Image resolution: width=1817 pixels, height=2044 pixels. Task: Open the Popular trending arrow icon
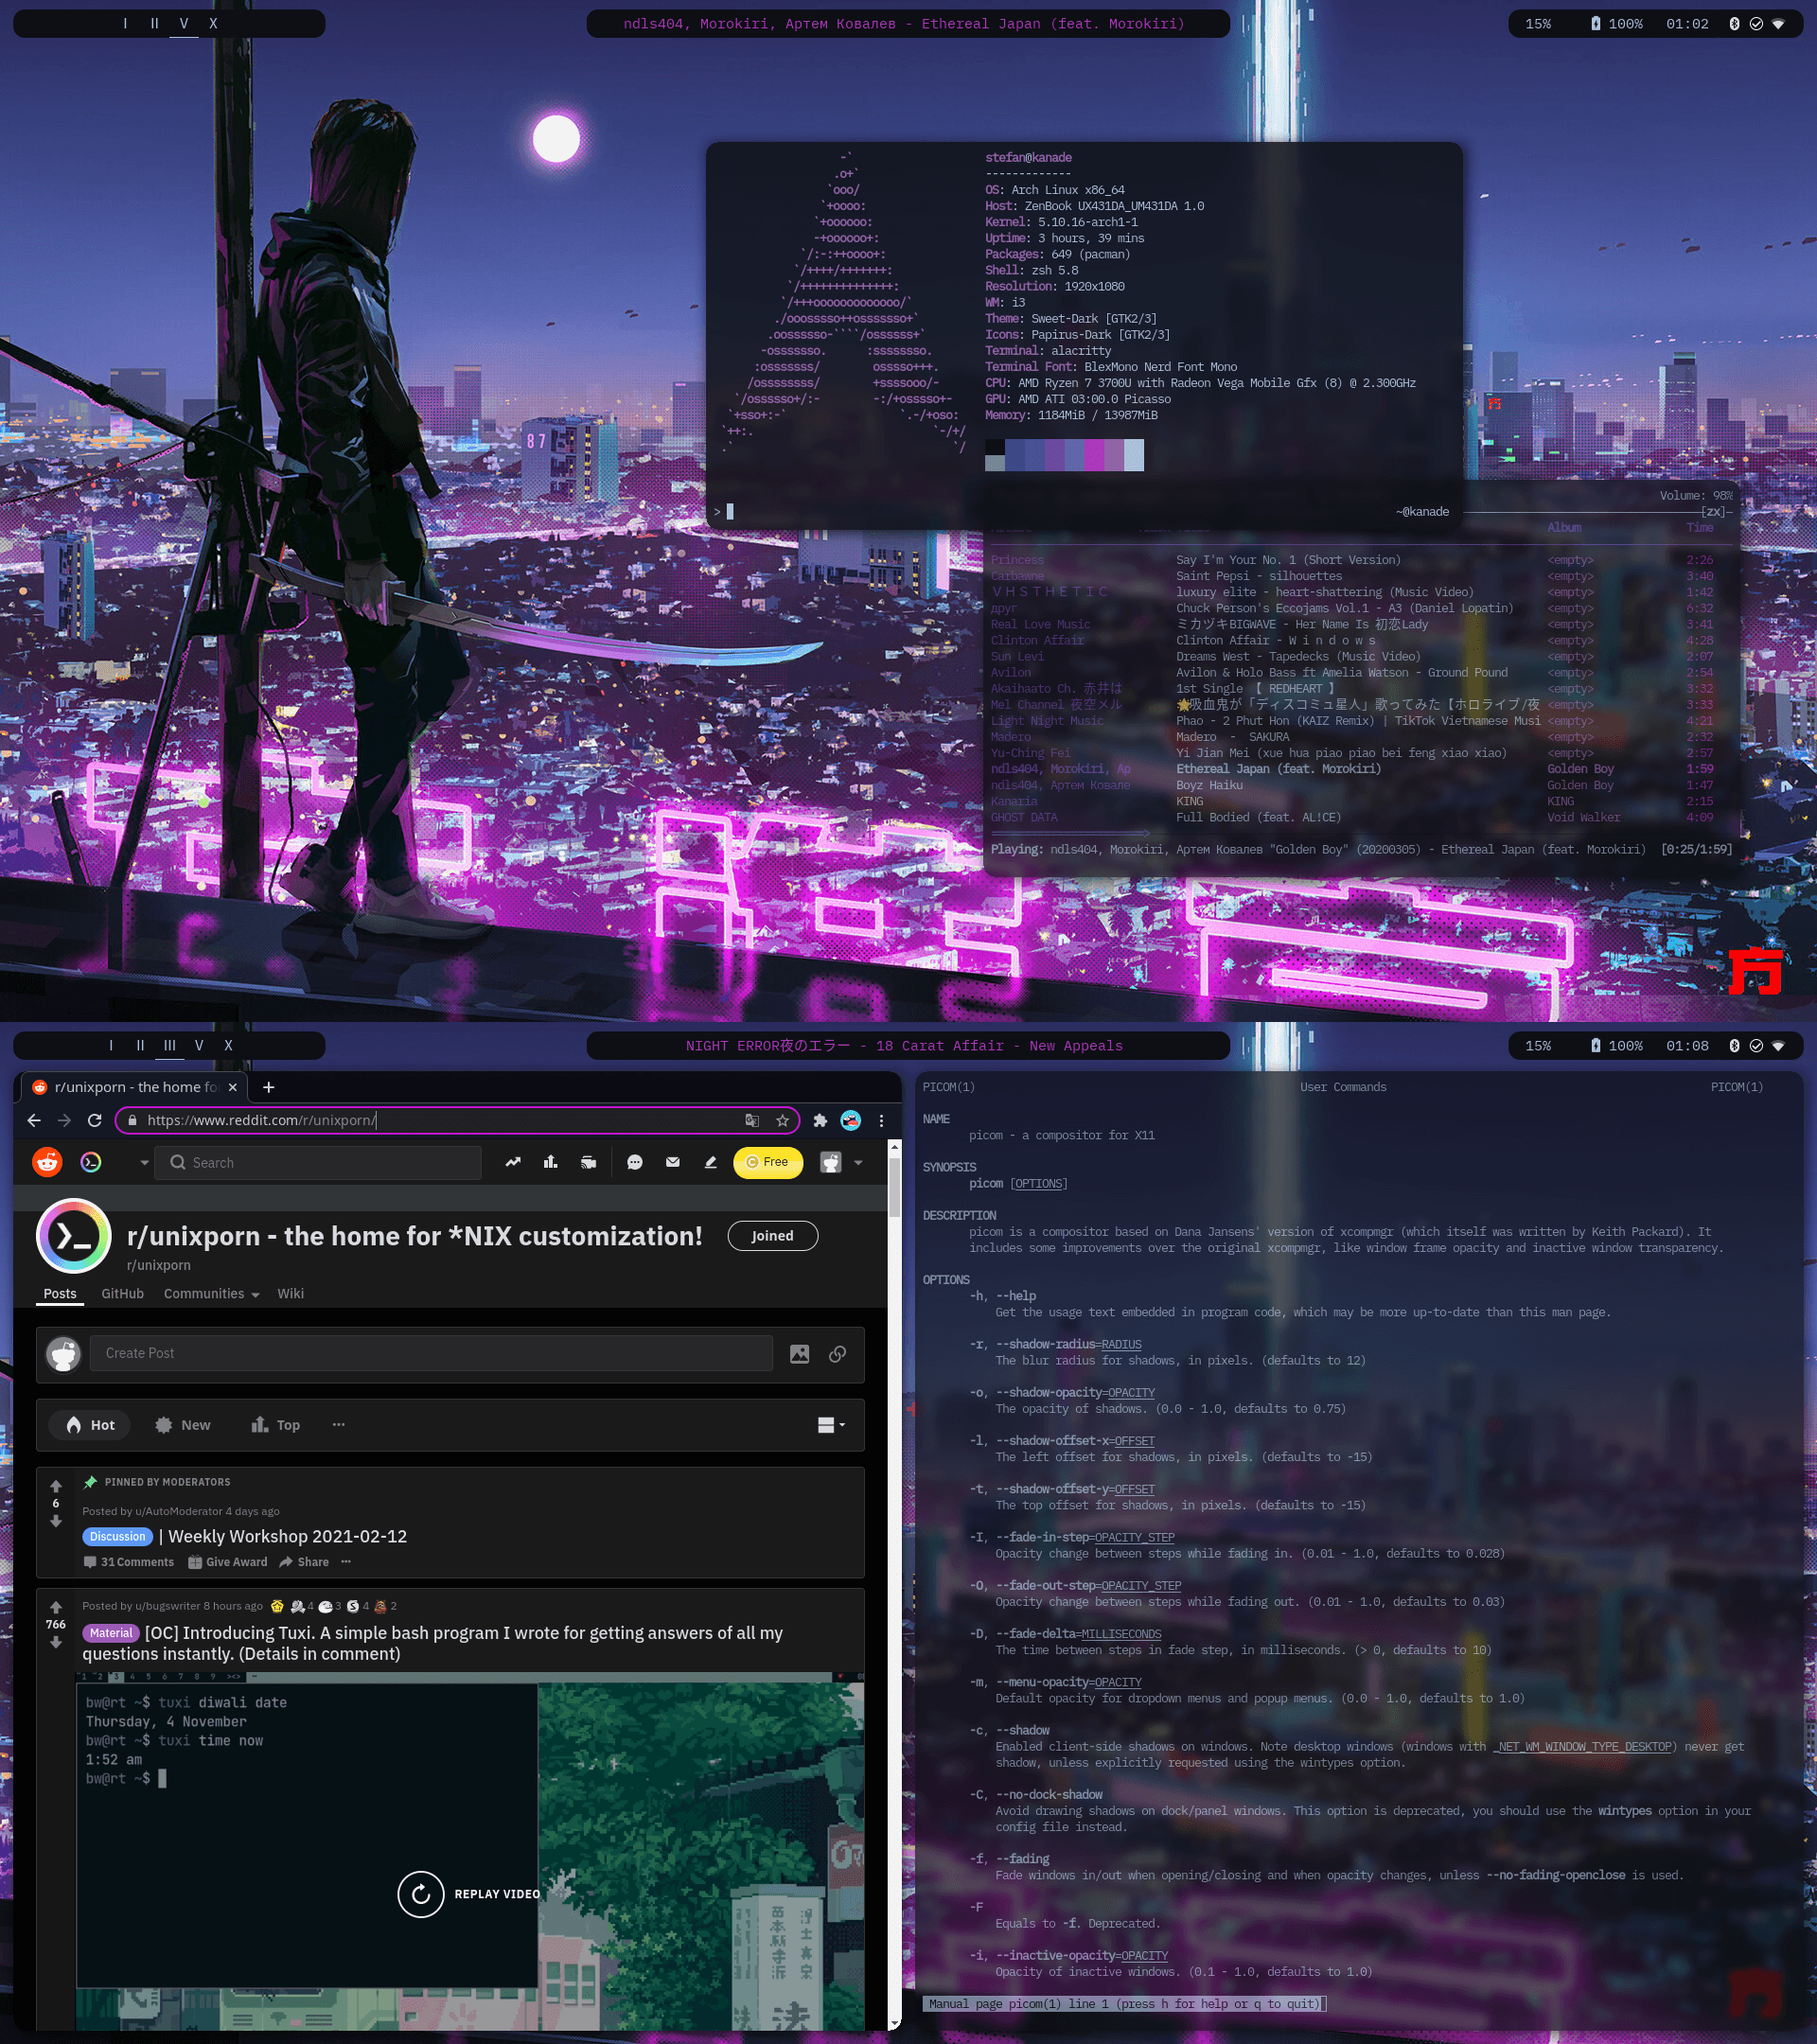[x=513, y=1162]
